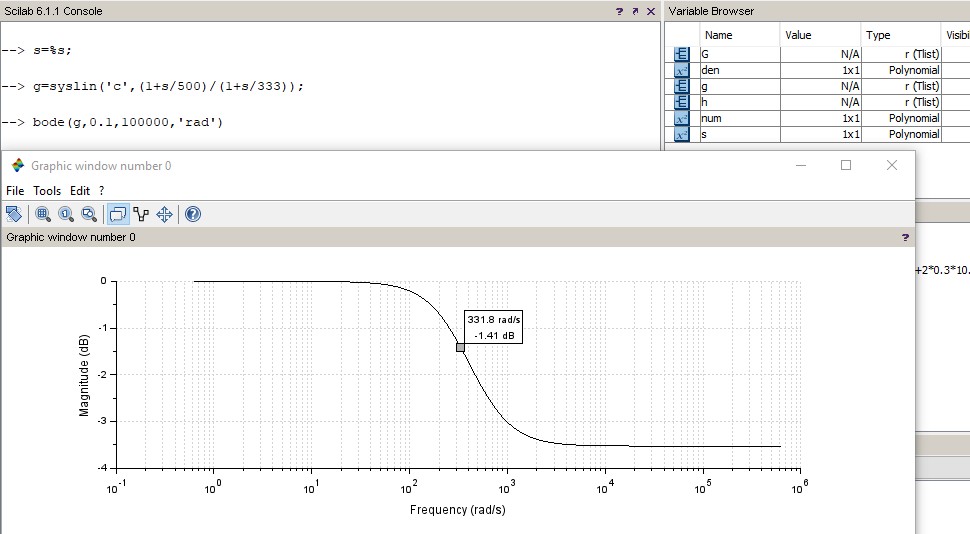The width and height of the screenshot is (970, 534).
Task: Click the help icon on graphic window bar
Action: 905,237
